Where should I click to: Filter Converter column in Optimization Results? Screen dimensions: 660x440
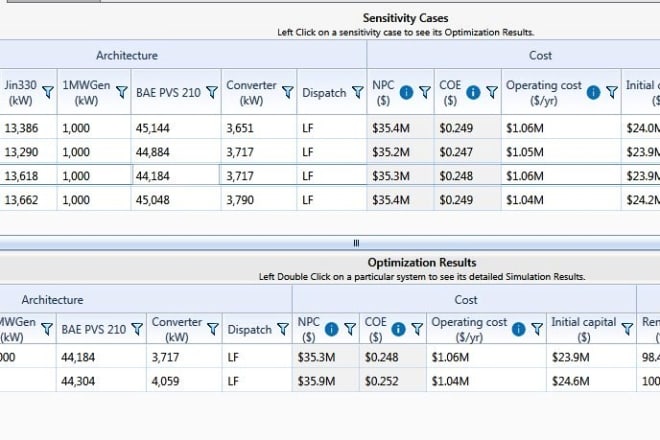pos(213,329)
